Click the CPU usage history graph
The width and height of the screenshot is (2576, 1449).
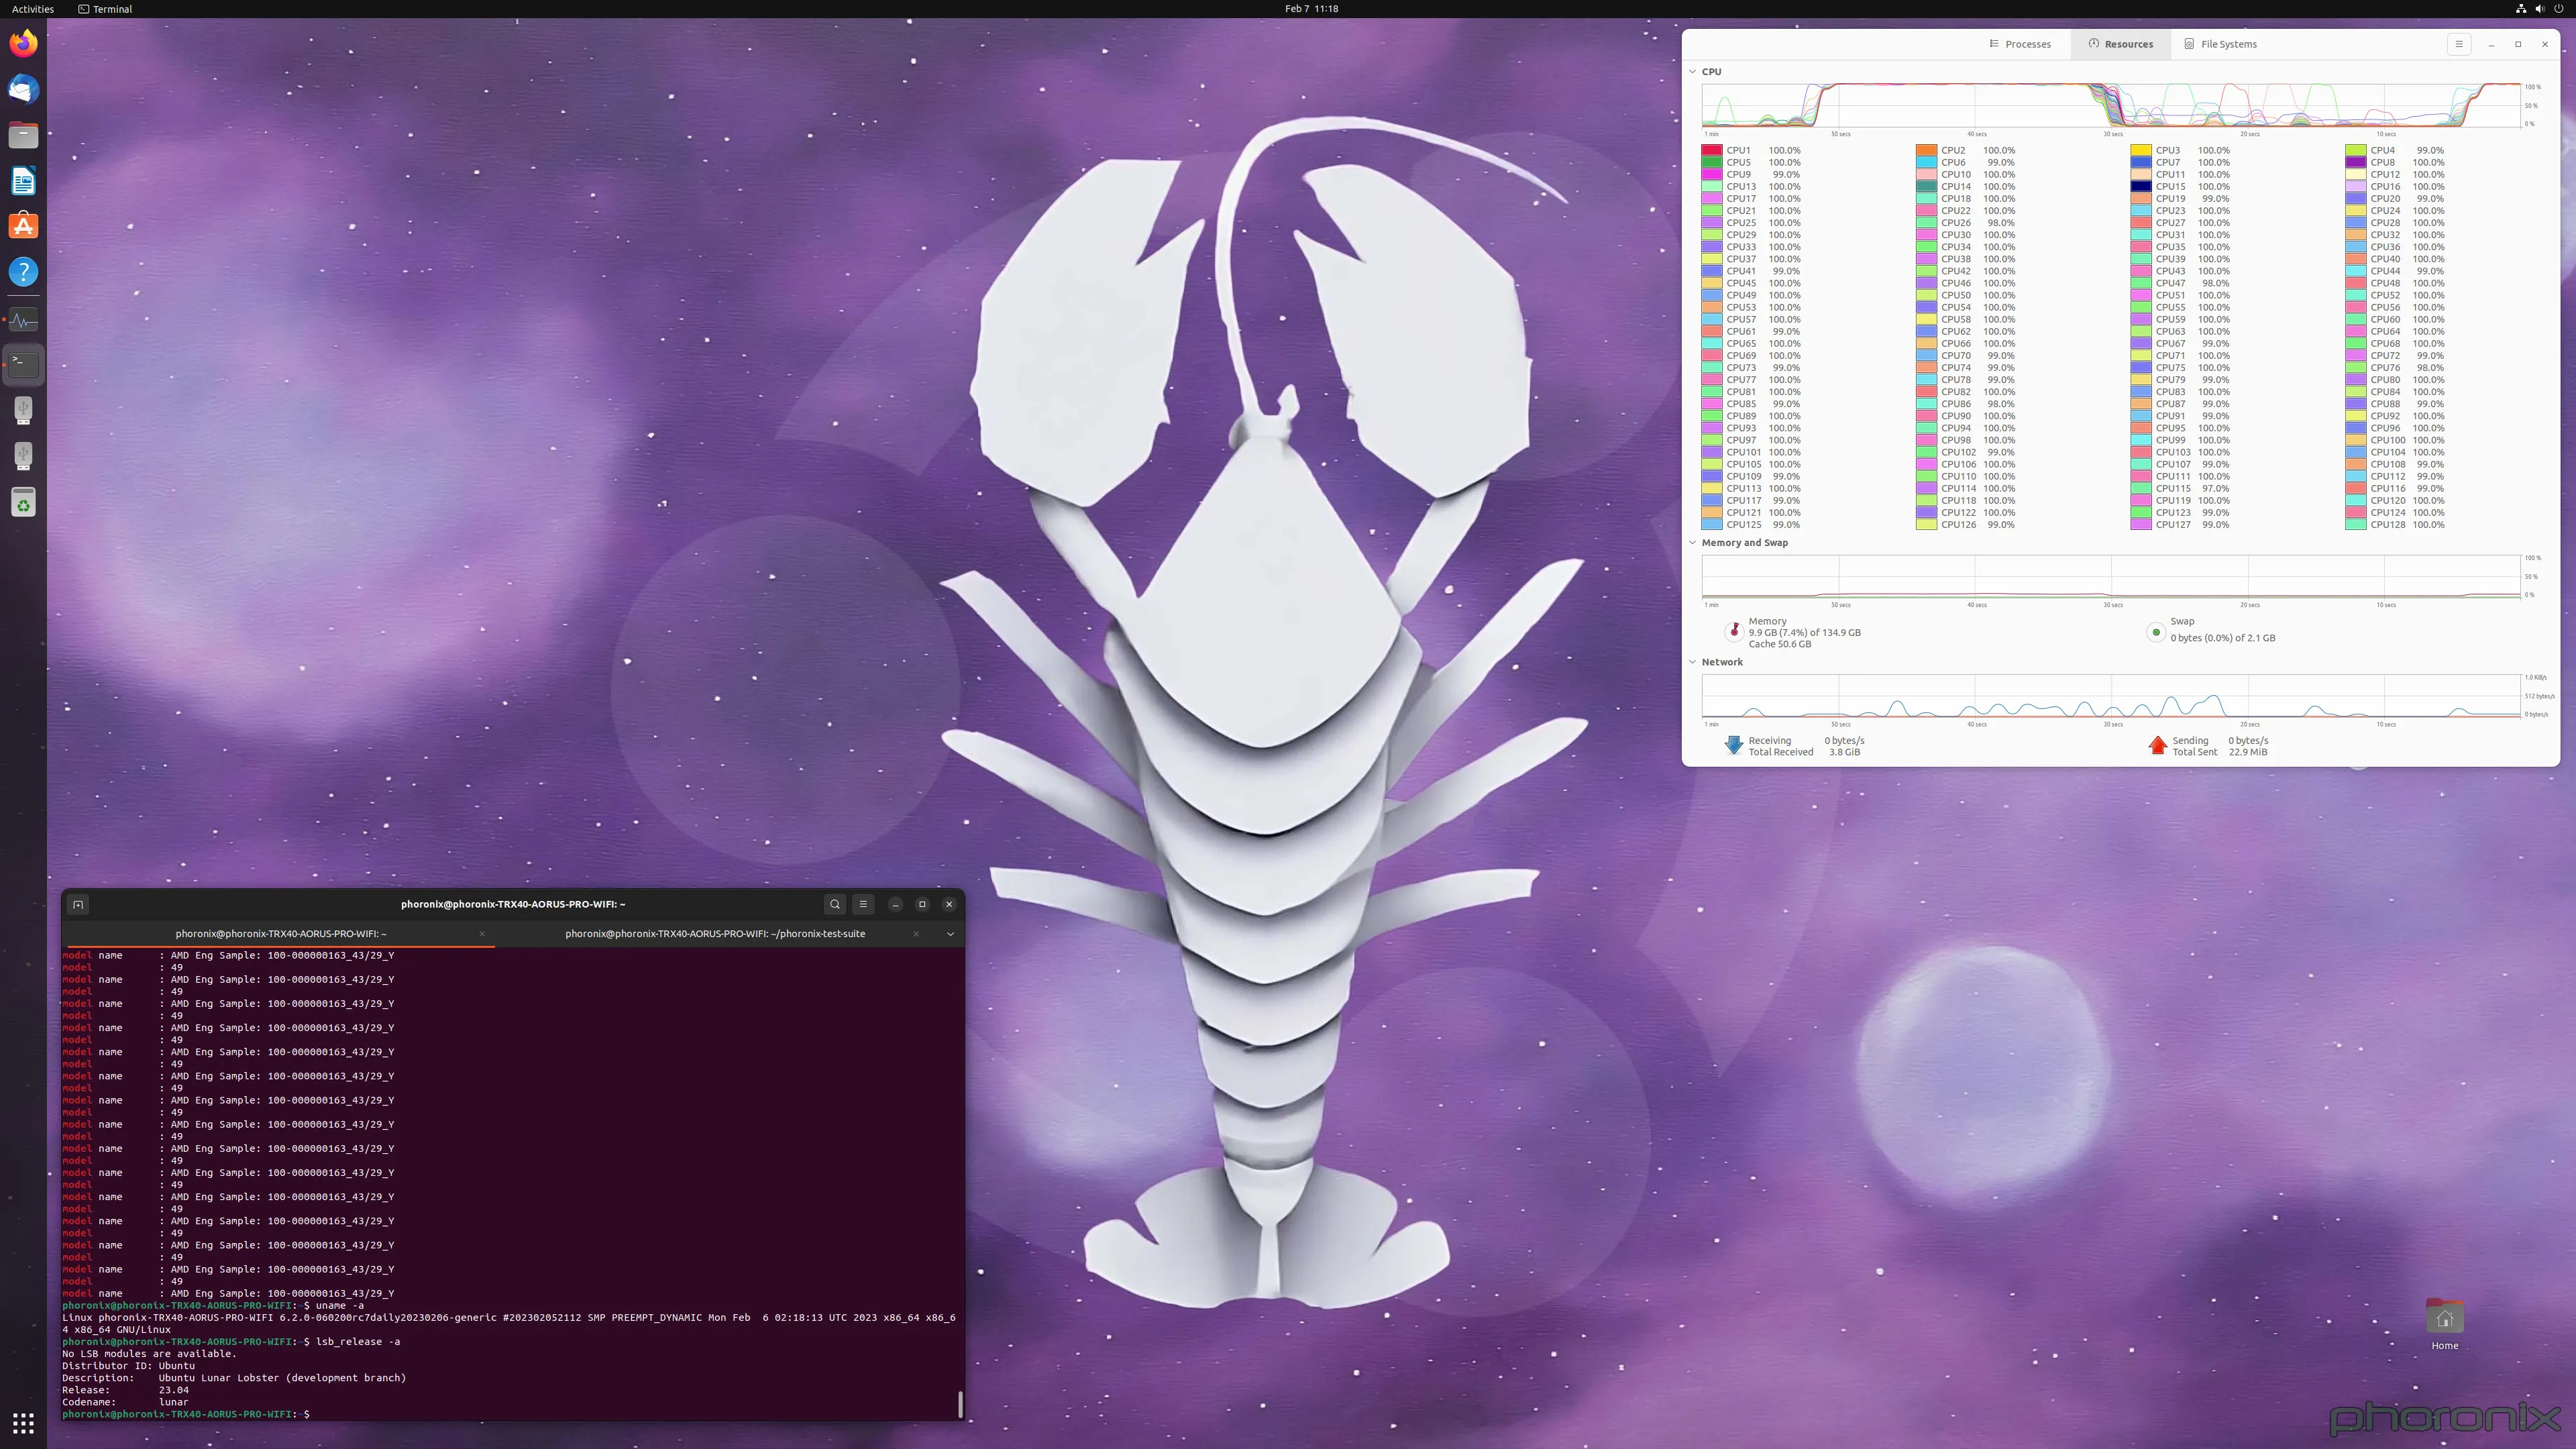(2111, 105)
